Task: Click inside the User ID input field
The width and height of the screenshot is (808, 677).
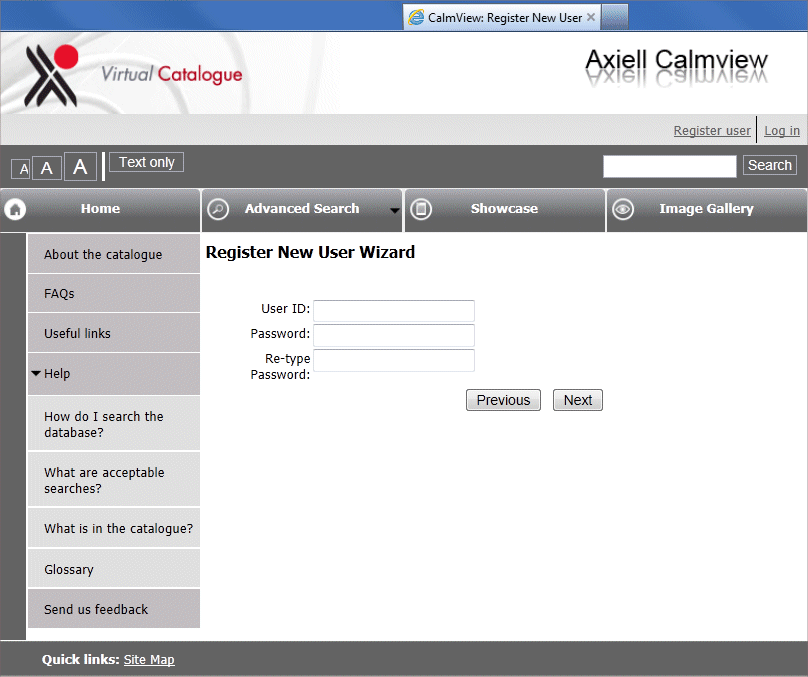Action: 393,311
